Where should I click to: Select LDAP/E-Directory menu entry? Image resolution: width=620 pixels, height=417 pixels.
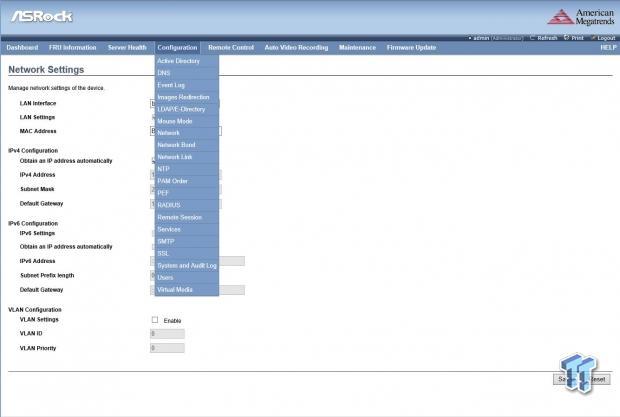coord(187,109)
